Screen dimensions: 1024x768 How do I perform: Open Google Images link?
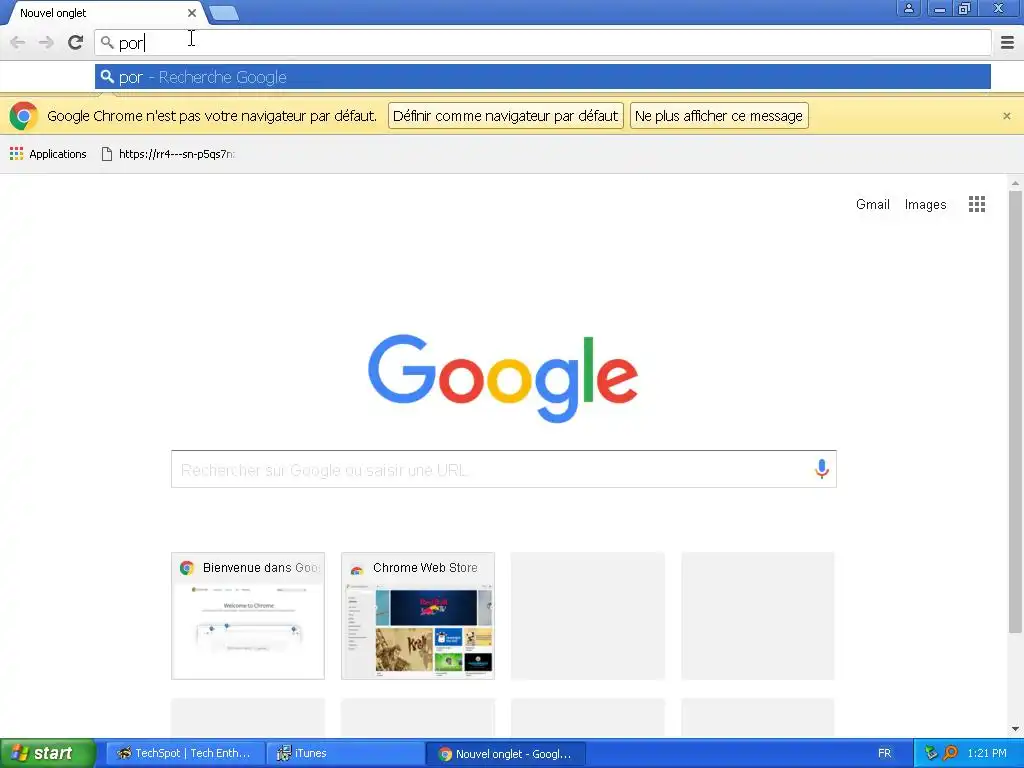point(925,204)
